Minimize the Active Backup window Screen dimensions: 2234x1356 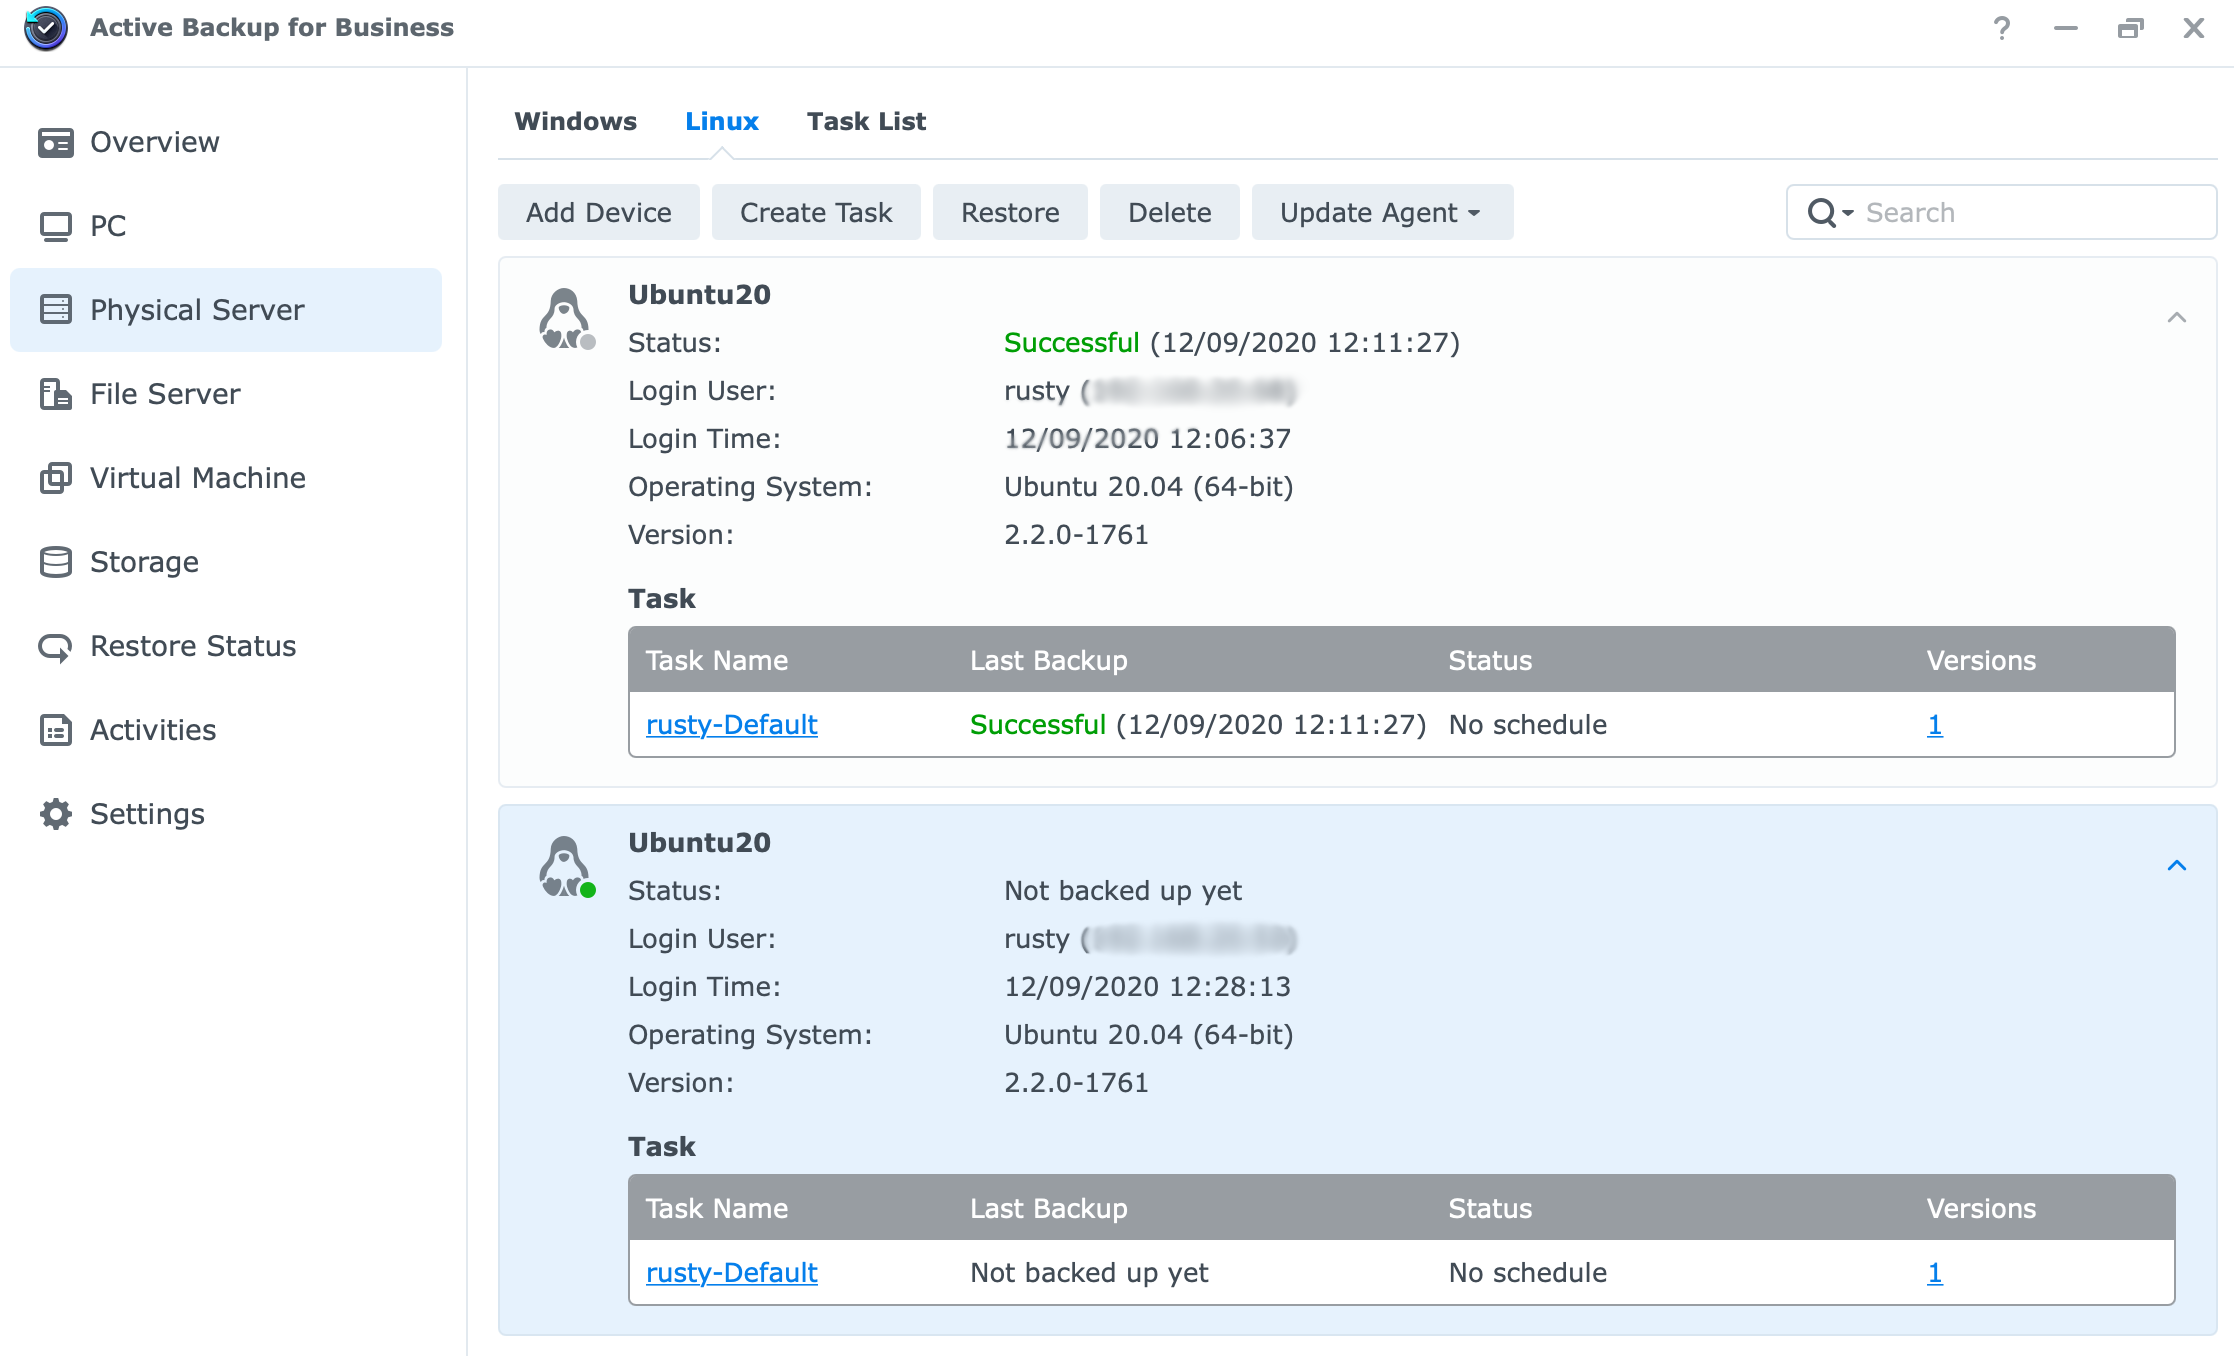click(x=2066, y=28)
